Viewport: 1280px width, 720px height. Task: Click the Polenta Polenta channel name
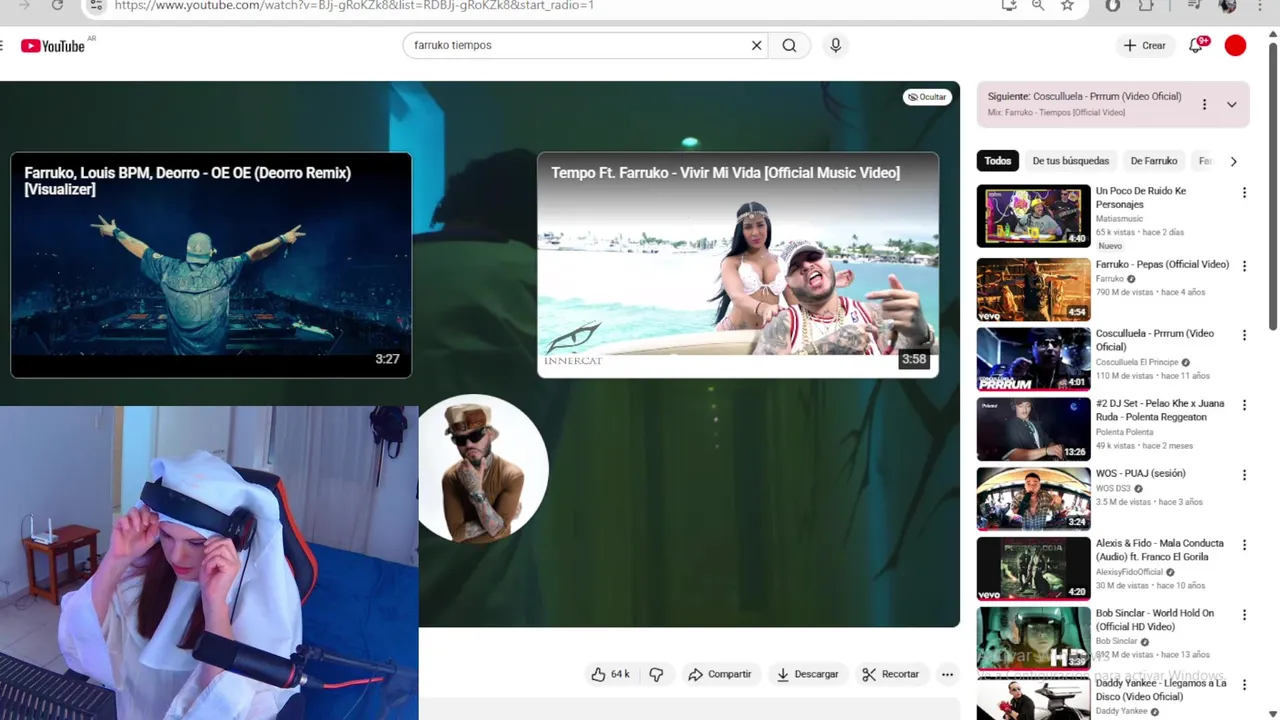[x=1124, y=432]
